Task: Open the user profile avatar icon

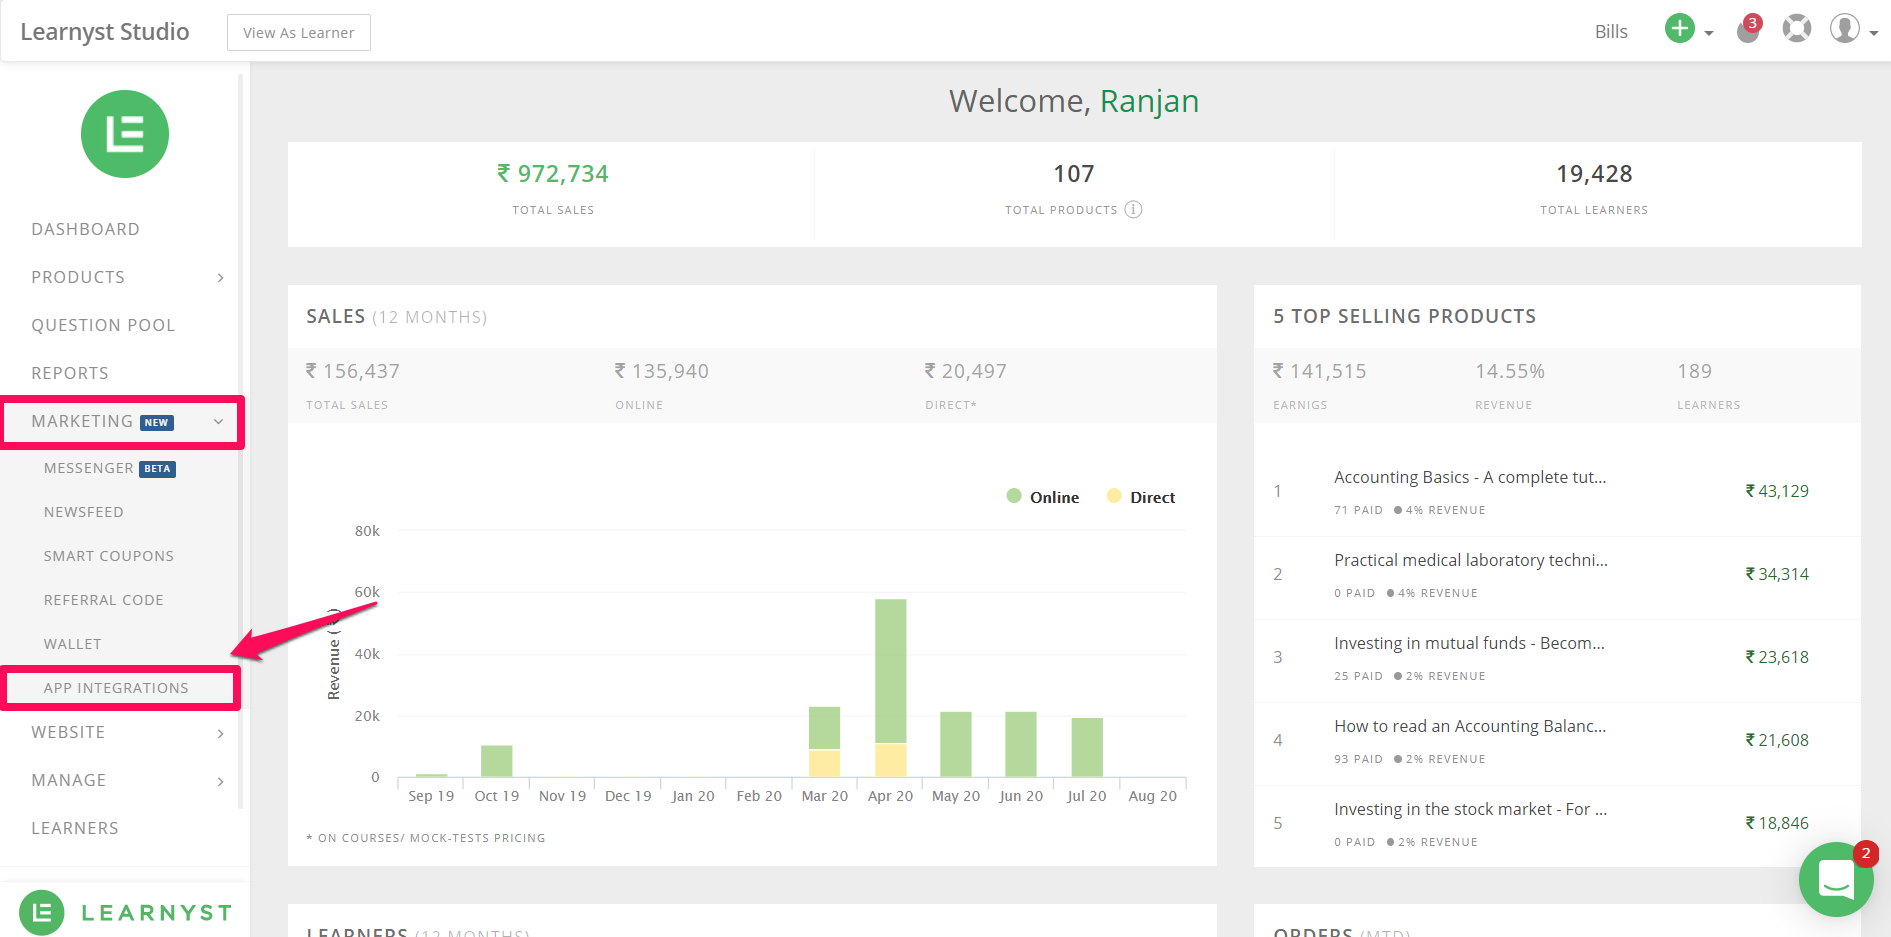Action: [x=1844, y=28]
